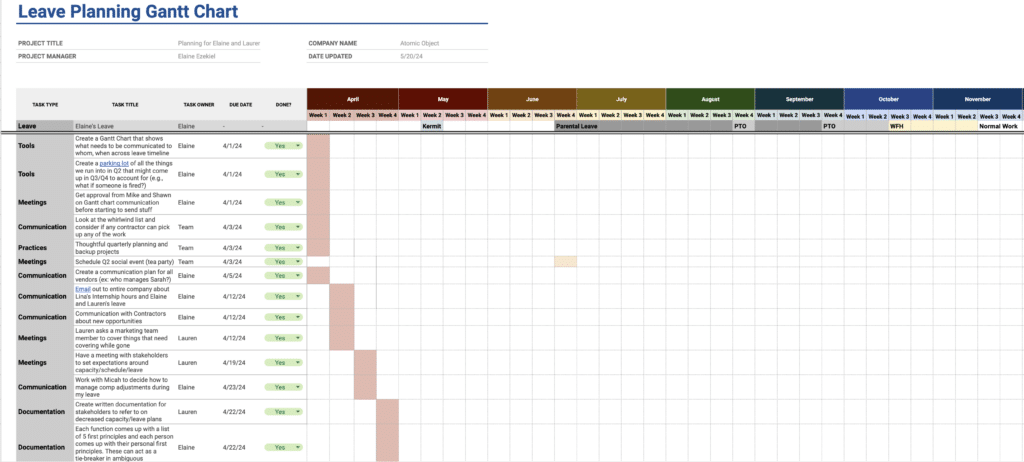
Task: Click the Company Name value 'Atomic Object'
Action: tap(419, 43)
